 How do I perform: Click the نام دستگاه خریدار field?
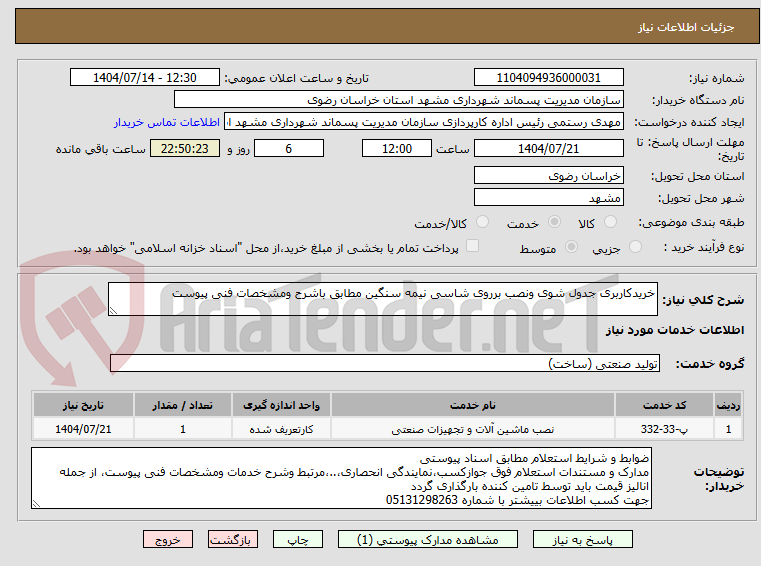[398, 100]
